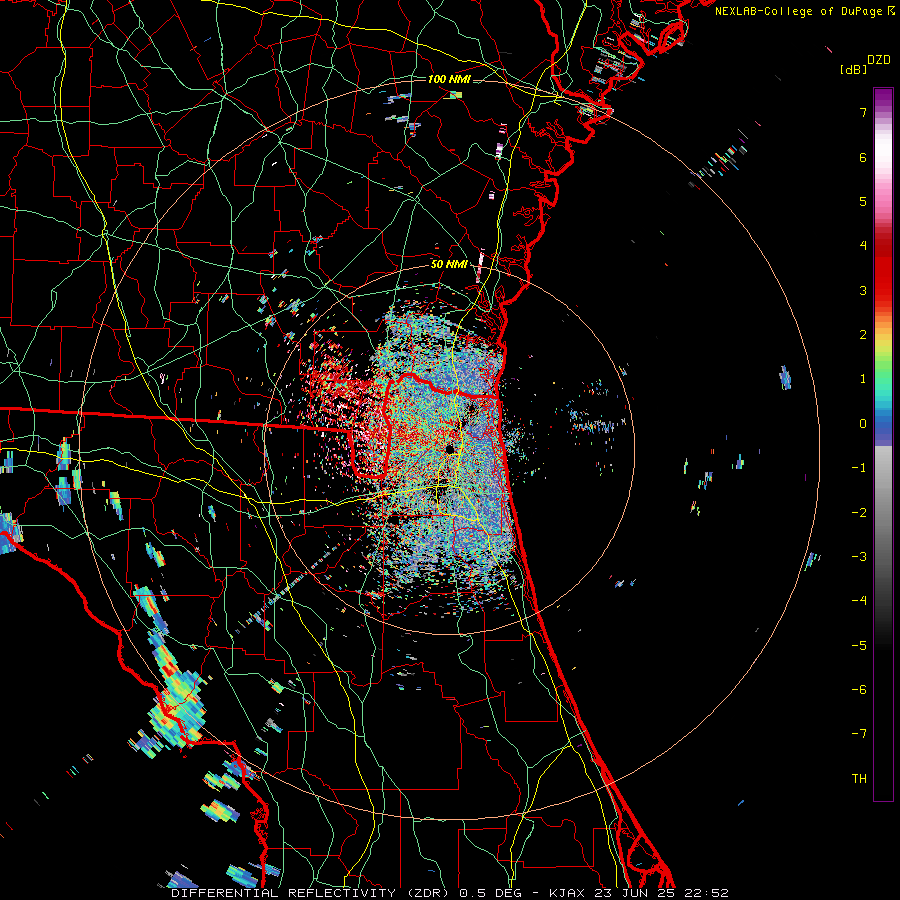Click the -2 value on the ZDR scale
900x900 pixels.
(859, 512)
